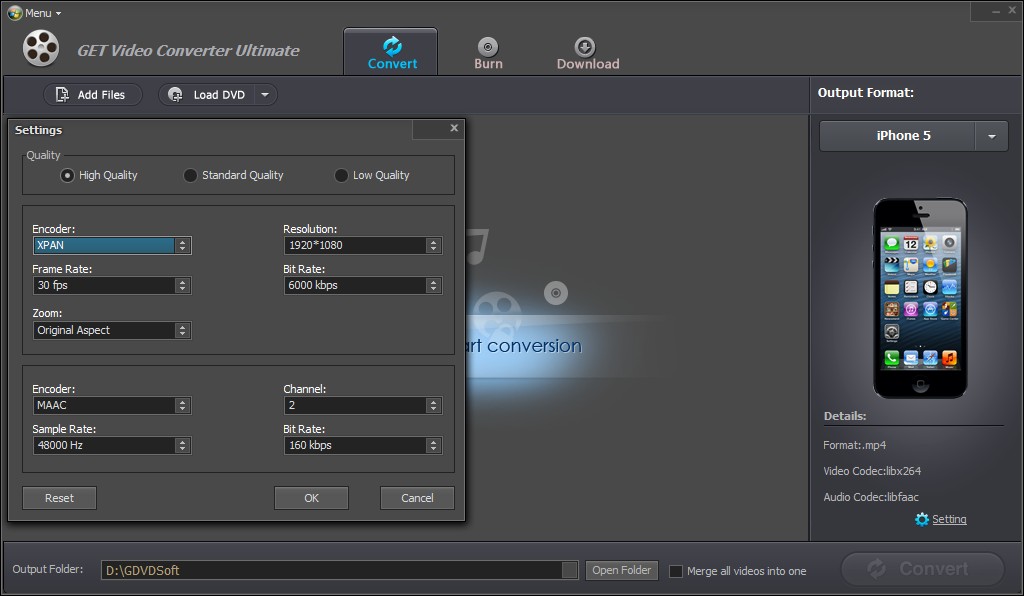Click the Open Folder button
The image size is (1024, 596).
(x=622, y=571)
